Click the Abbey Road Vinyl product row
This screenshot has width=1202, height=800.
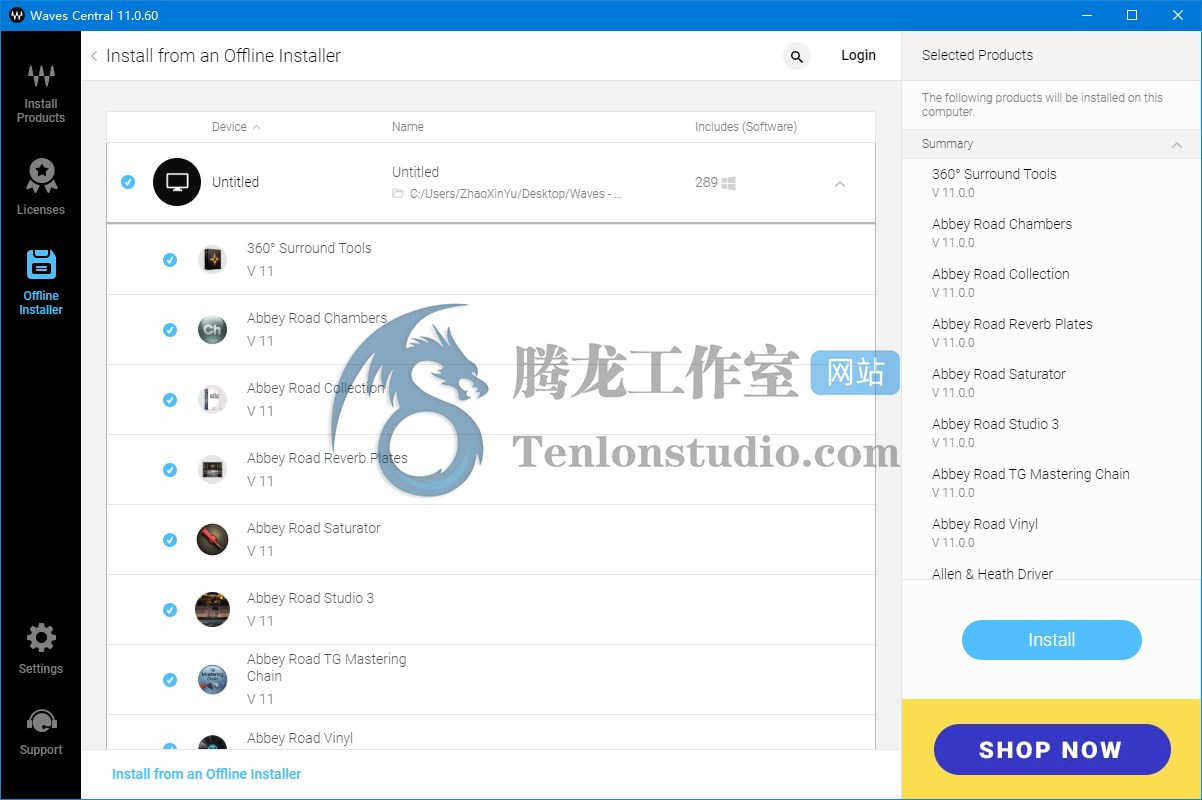(490, 733)
